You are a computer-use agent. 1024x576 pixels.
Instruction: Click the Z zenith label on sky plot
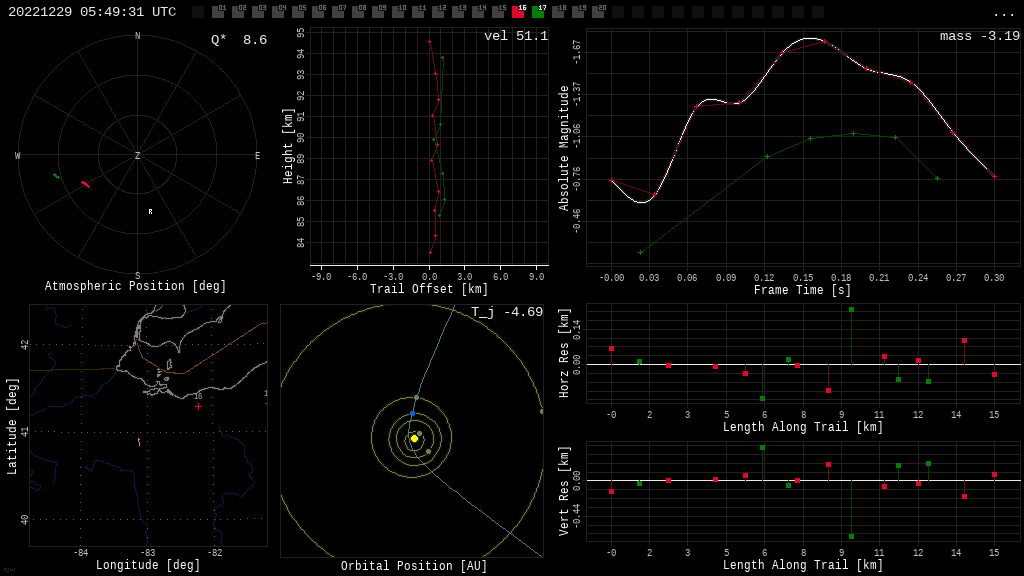coord(137,155)
